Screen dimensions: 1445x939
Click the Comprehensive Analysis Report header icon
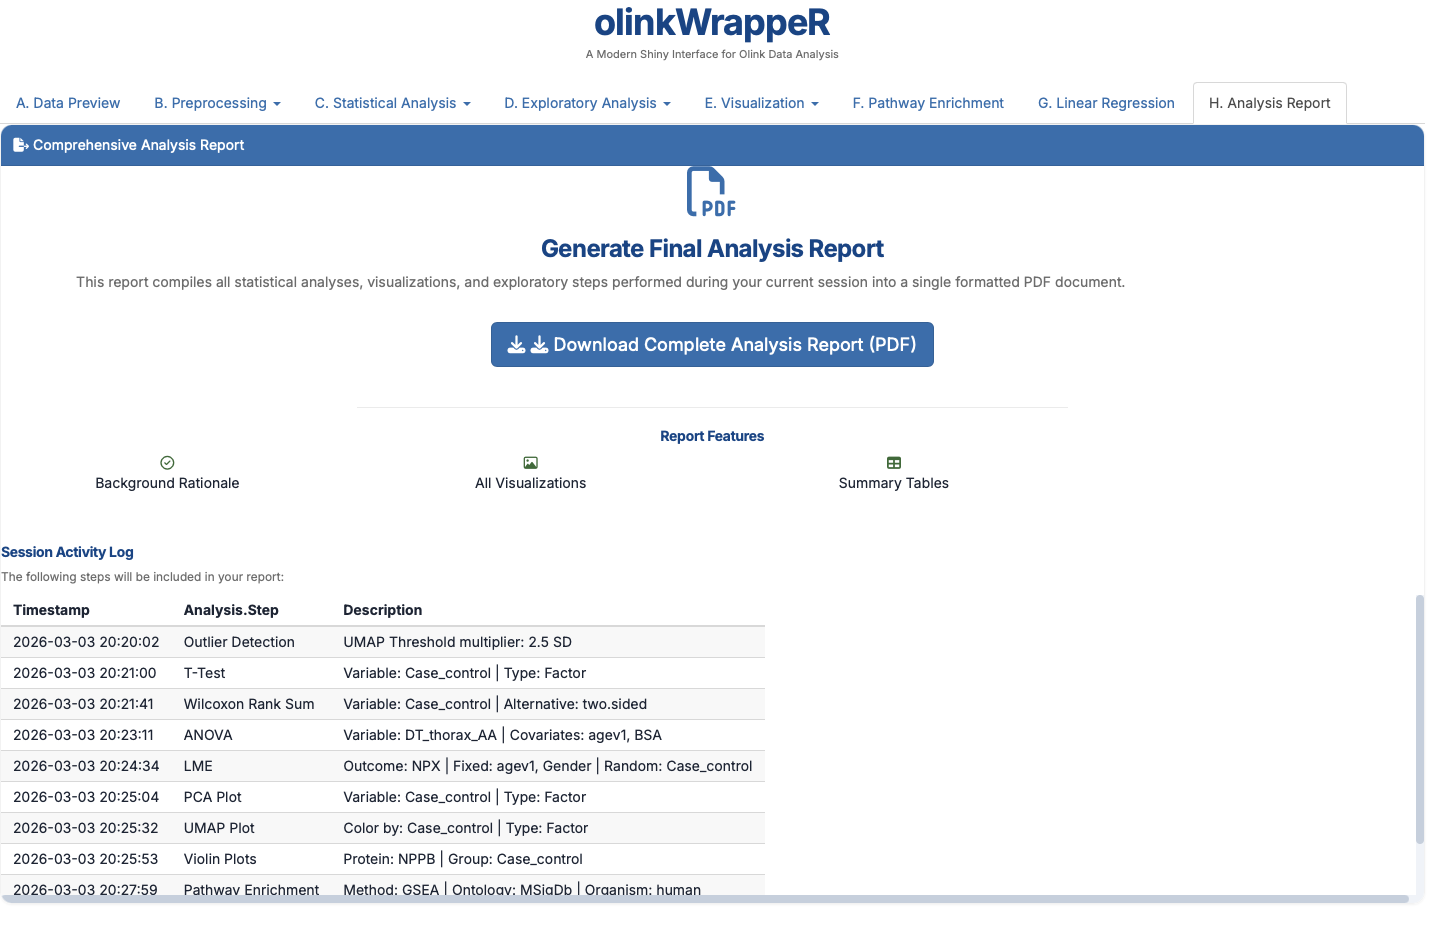(x=20, y=145)
